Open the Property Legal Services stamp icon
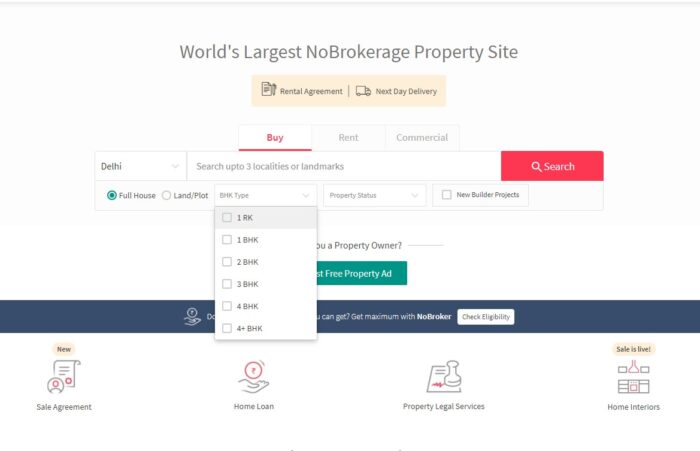The width and height of the screenshot is (700, 451). (444, 376)
